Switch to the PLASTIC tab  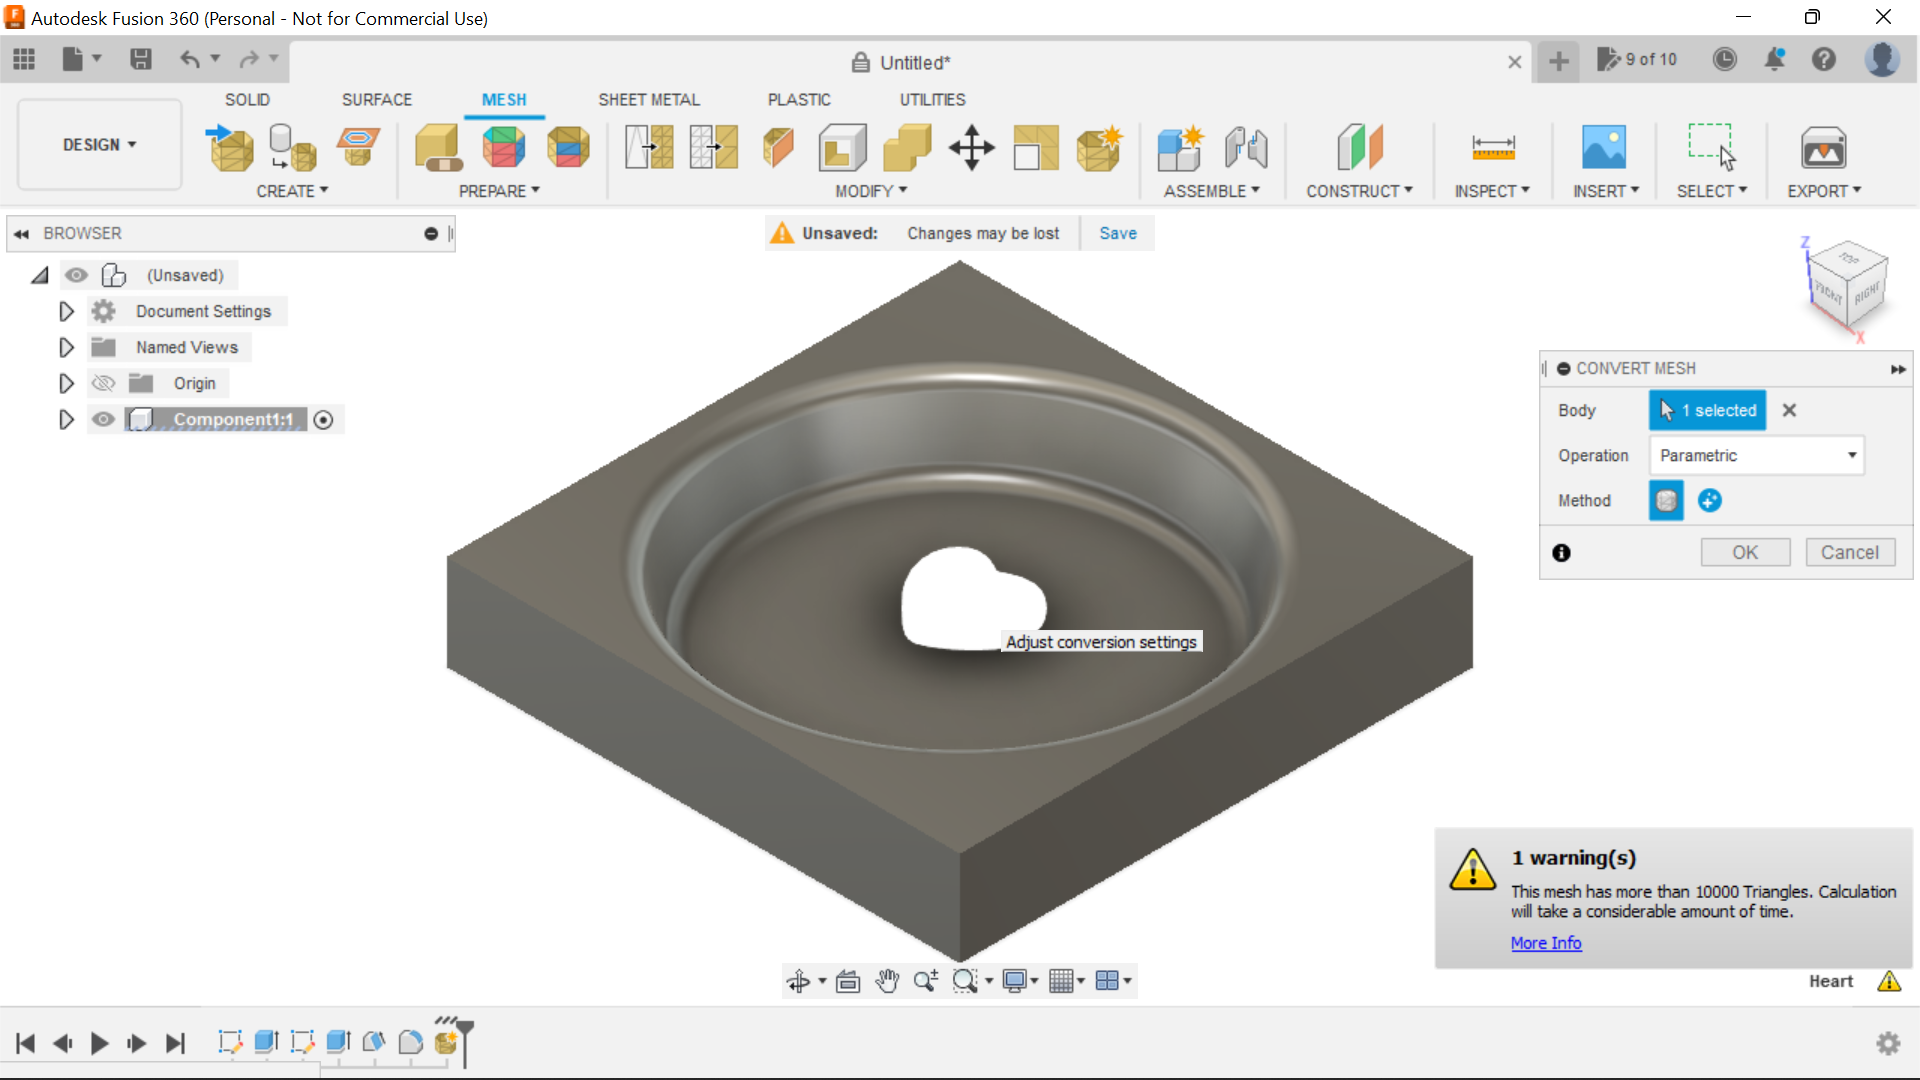point(799,100)
